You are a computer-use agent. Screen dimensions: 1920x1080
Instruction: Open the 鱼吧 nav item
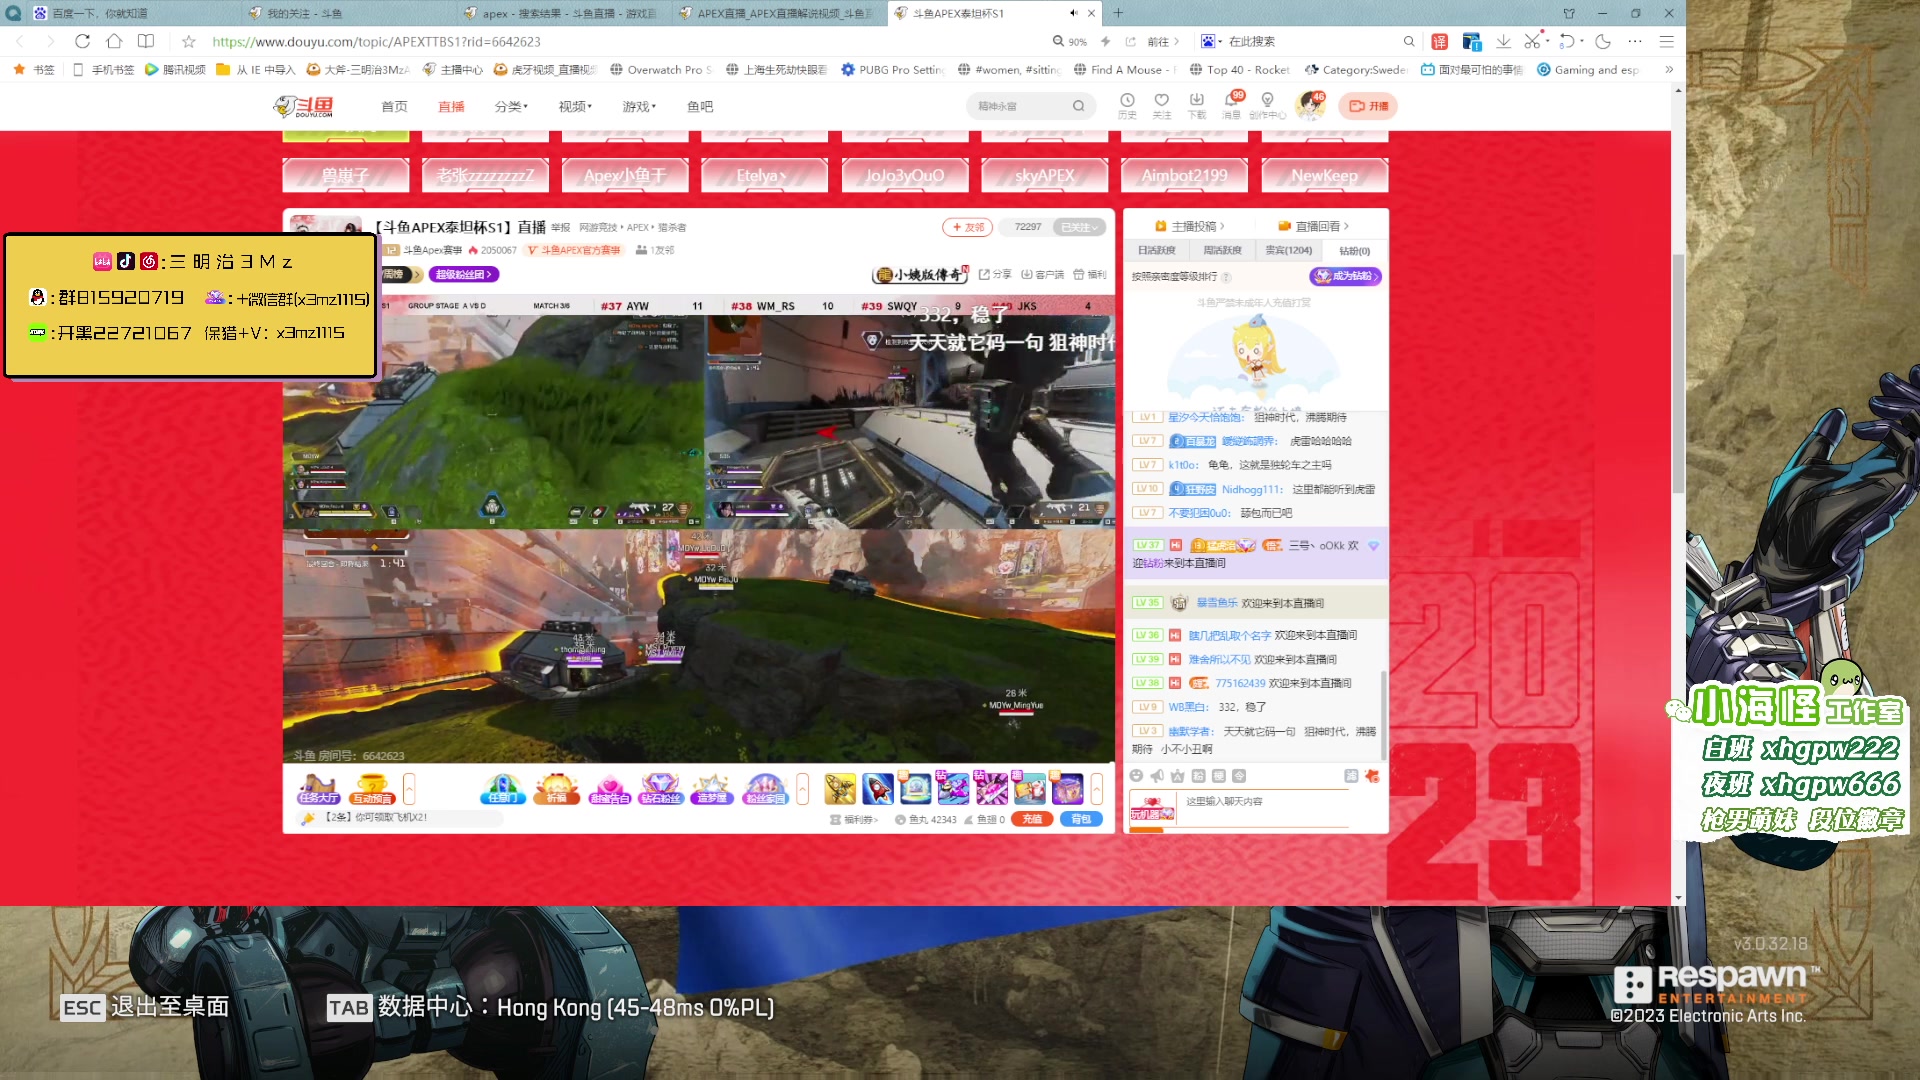(700, 106)
